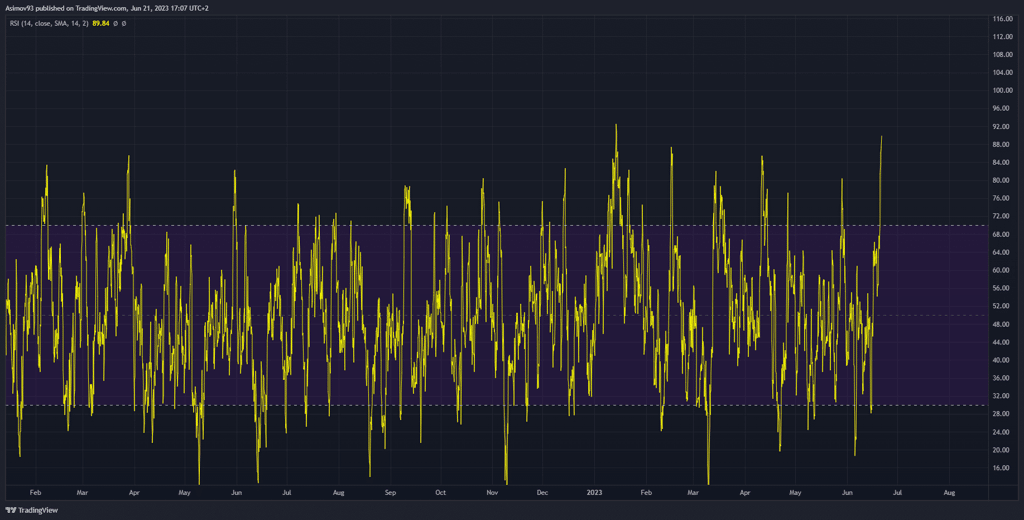This screenshot has height=520, width=1024.
Task: Select the 112.00 scale label
Action: (1002, 37)
